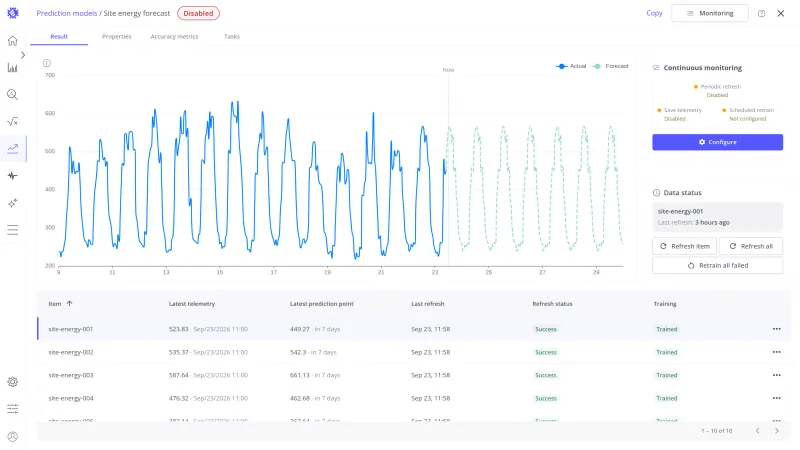Open more options for site-energy-001
800x450 pixels.
[x=777, y=329]
